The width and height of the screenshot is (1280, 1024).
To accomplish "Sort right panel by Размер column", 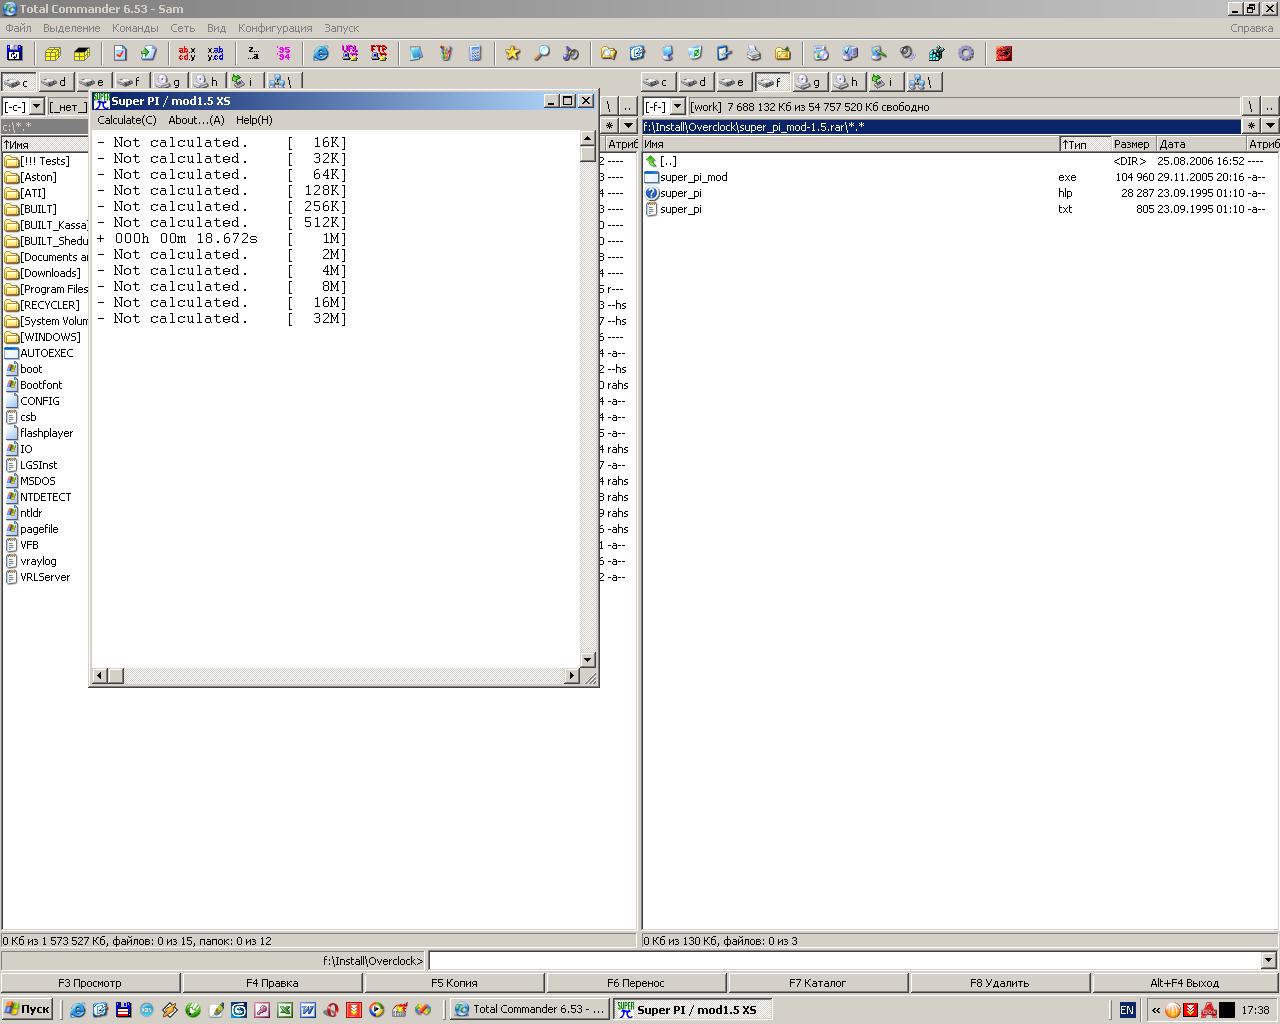I will click(x=1133, y=144).
